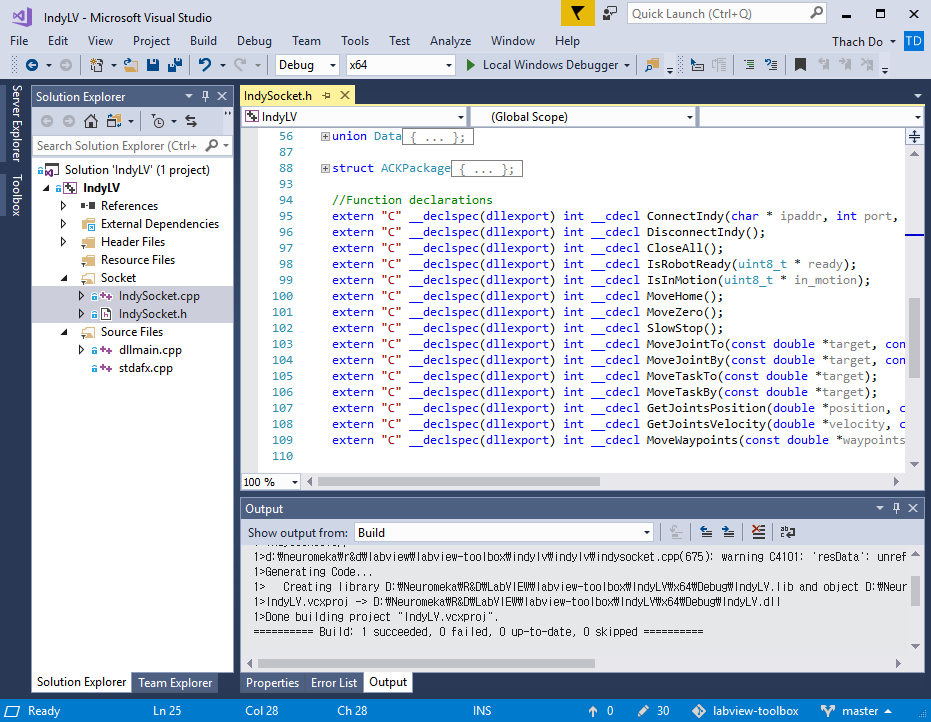Viewport: 931px width, 722px height.
Task: Expand the IndySocket.cpp node
Action: pyautogui.click(x=81, y=296)
